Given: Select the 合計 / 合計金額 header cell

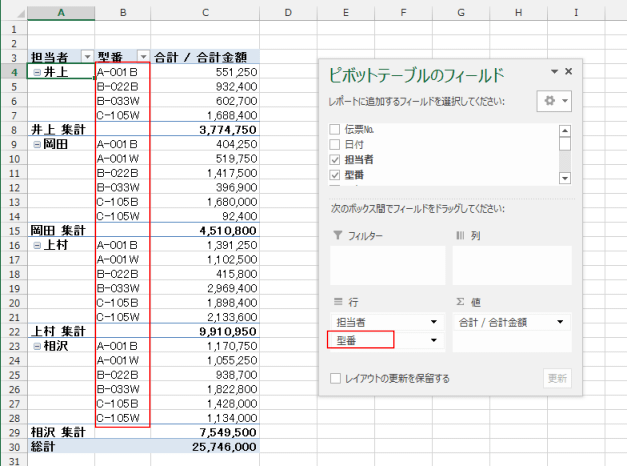Looking at the screenshot, I should tap(205, 57).
